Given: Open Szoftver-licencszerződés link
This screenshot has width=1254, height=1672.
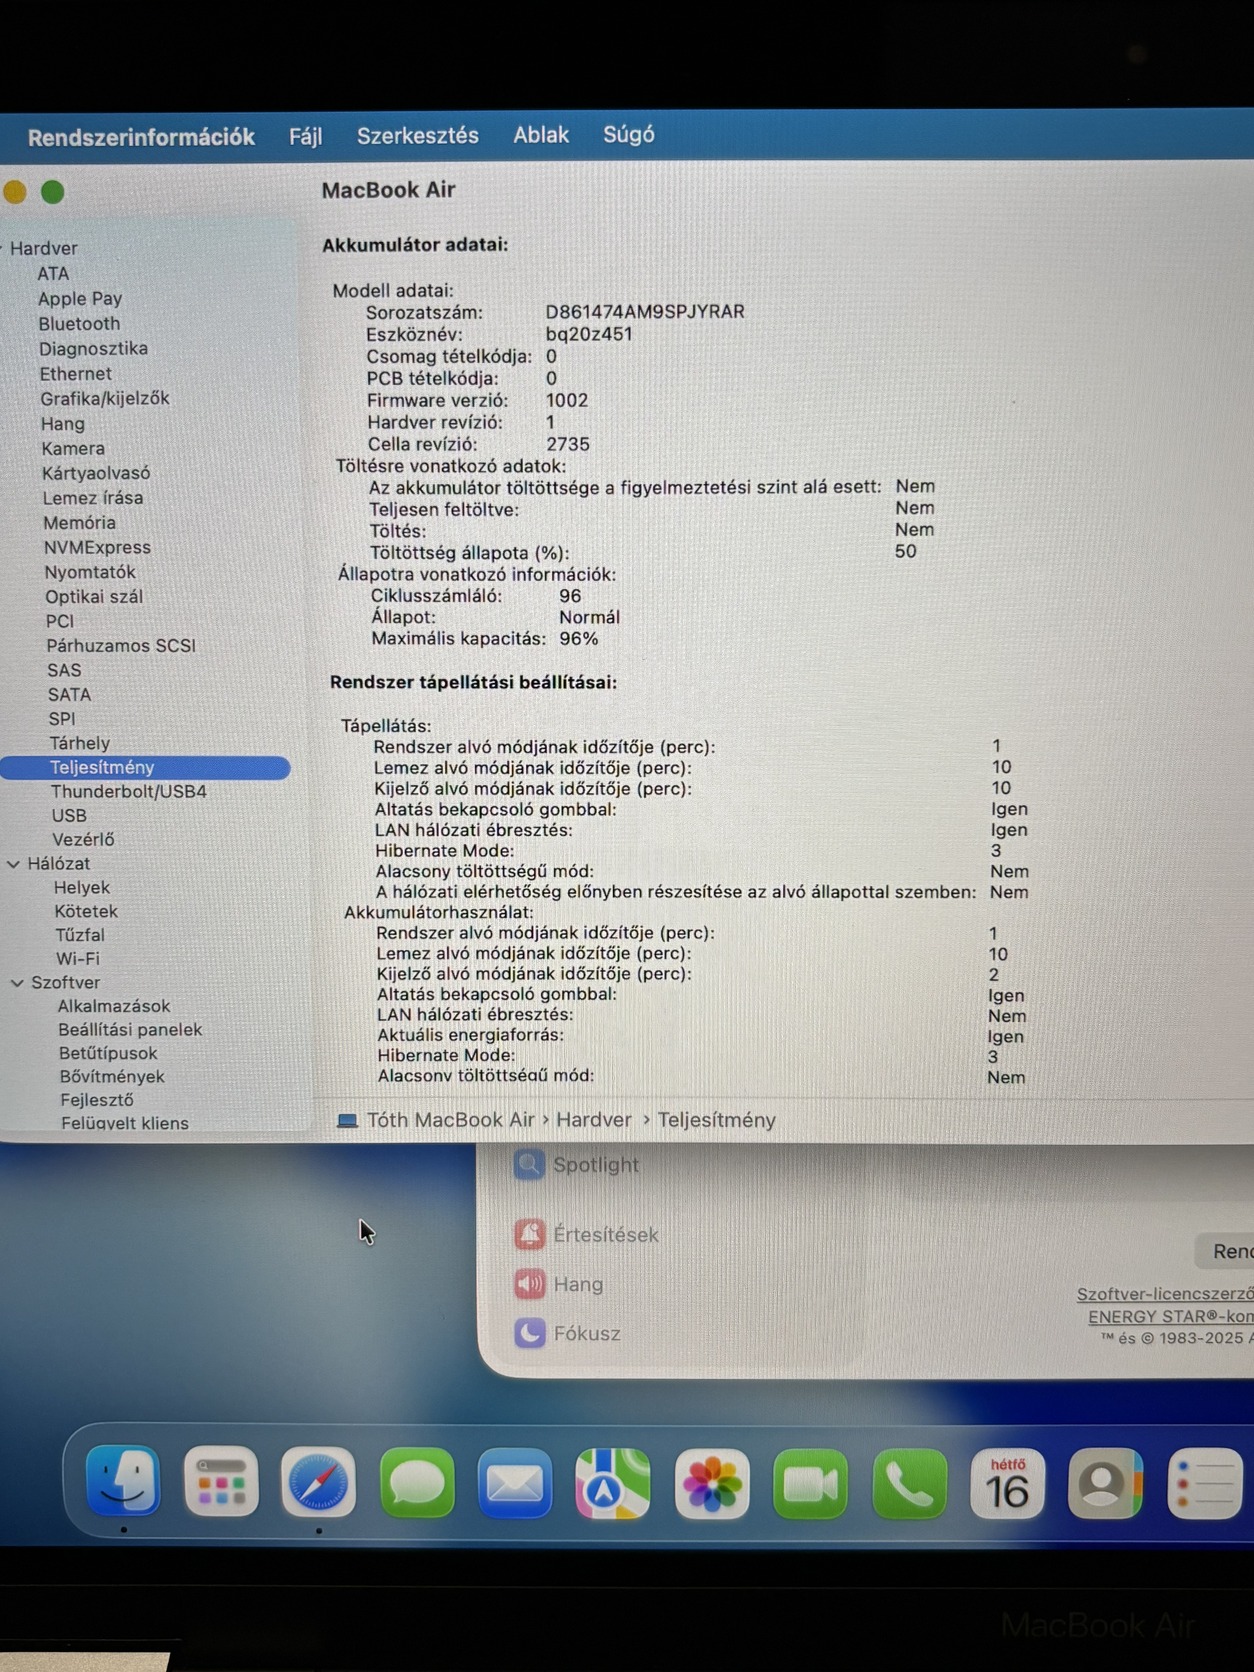Looking at the screenshot, I should pos(1165,1293).
